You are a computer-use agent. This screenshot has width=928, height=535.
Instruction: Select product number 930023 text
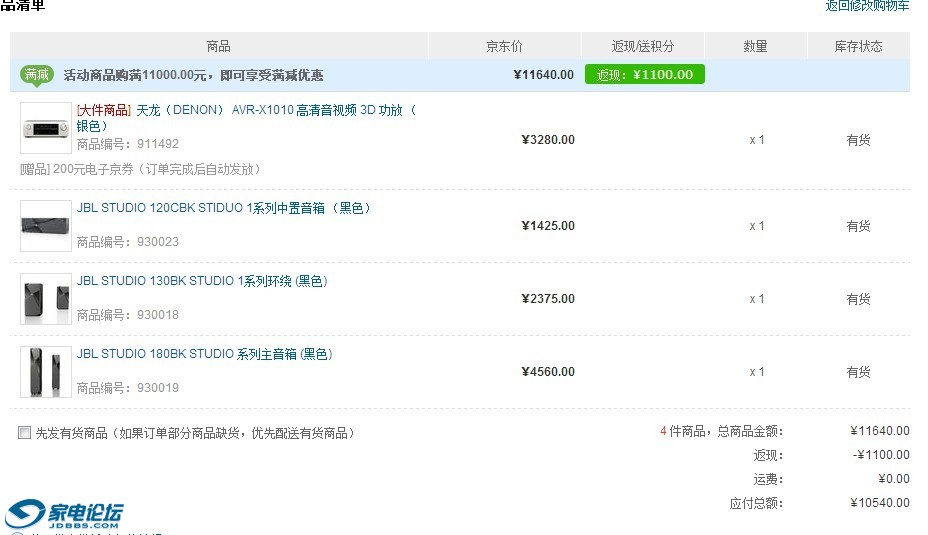(158, 241)
